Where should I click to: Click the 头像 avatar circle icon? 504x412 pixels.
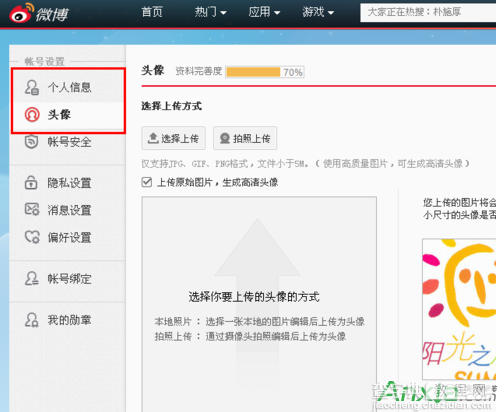[x=32, y=114]
